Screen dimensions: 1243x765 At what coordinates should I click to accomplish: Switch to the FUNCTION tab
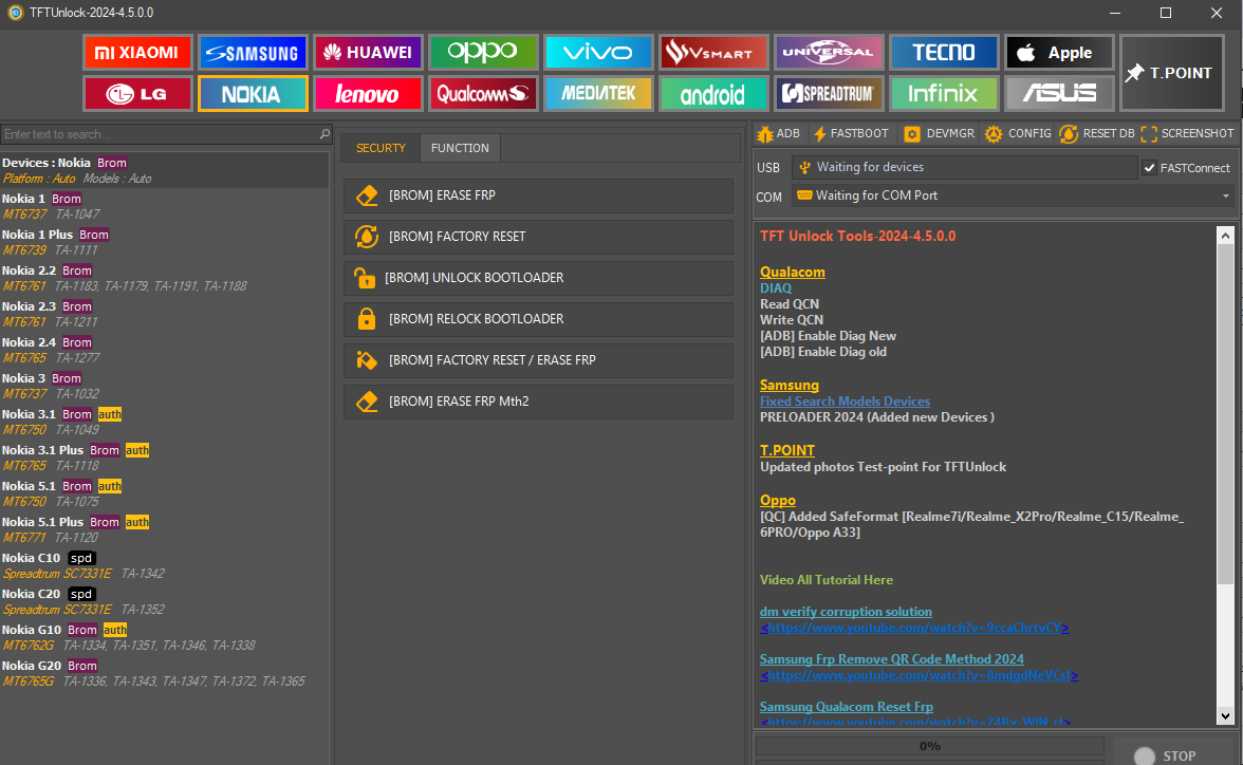pyautogui.click(x=460, y=147)
